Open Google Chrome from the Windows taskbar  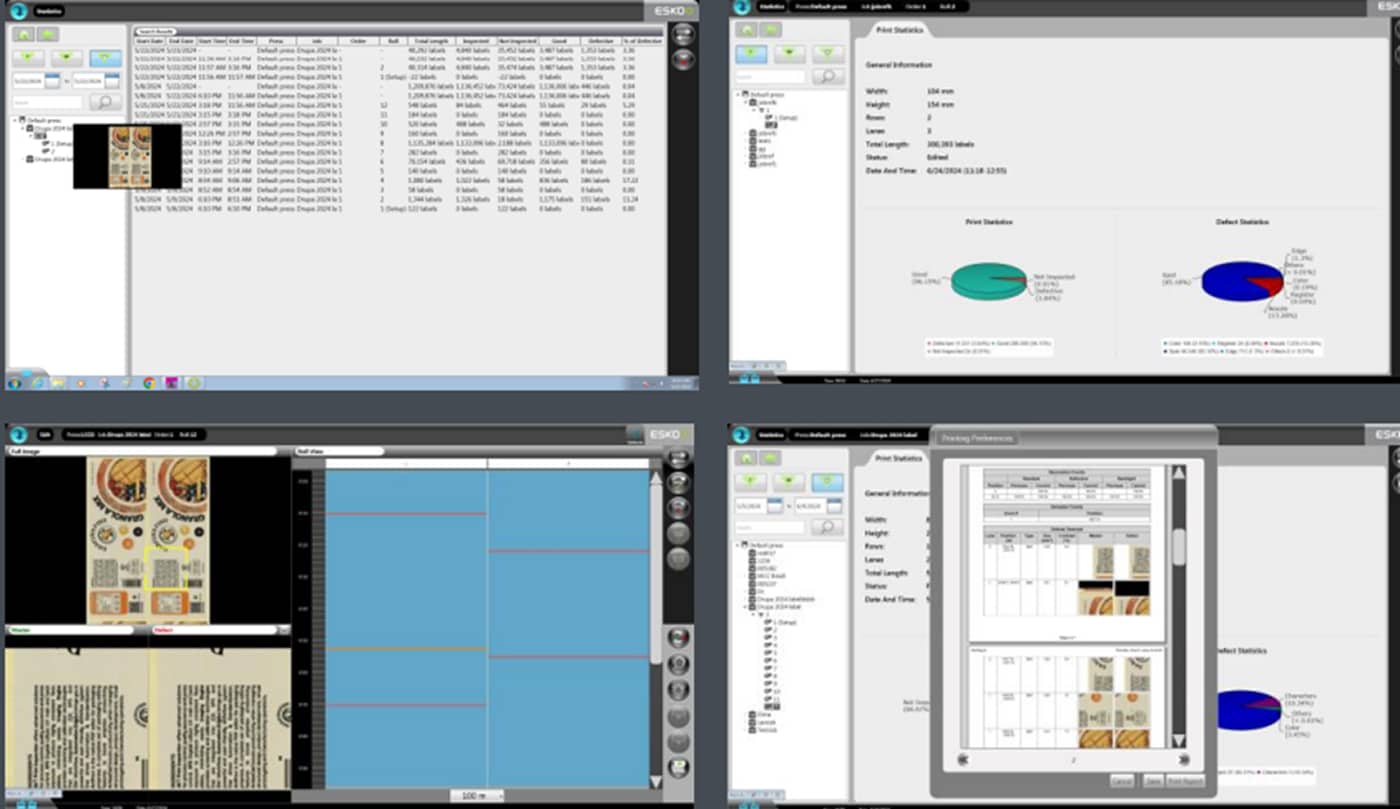149,382
